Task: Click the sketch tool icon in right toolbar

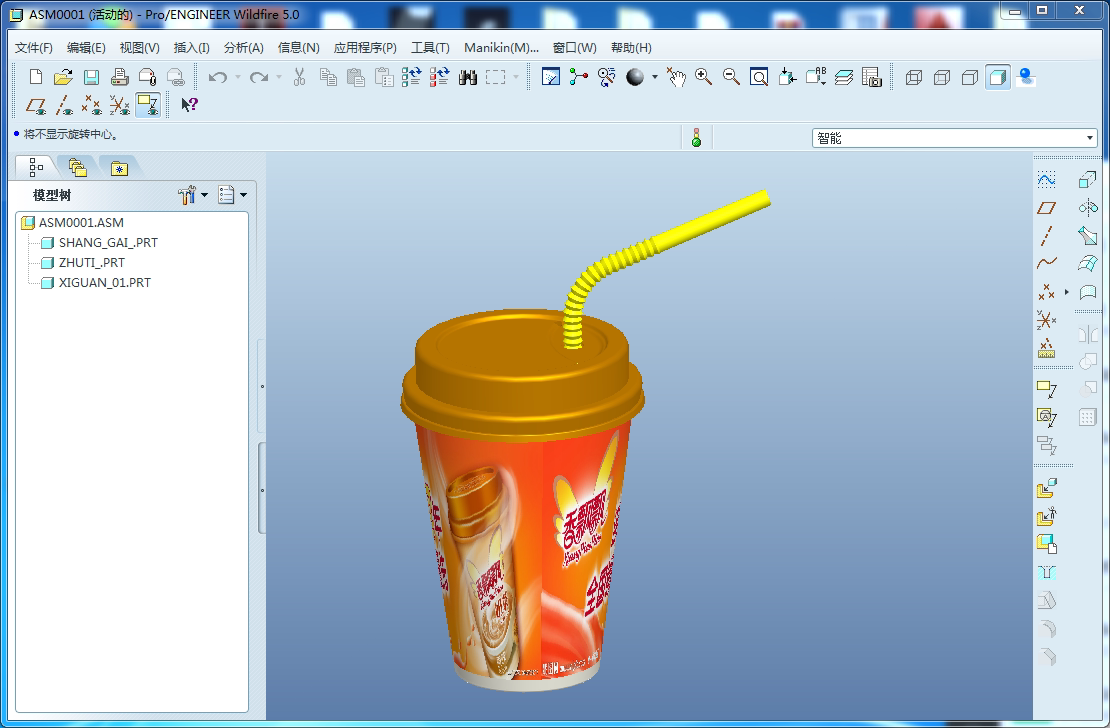Action: 1046,179
